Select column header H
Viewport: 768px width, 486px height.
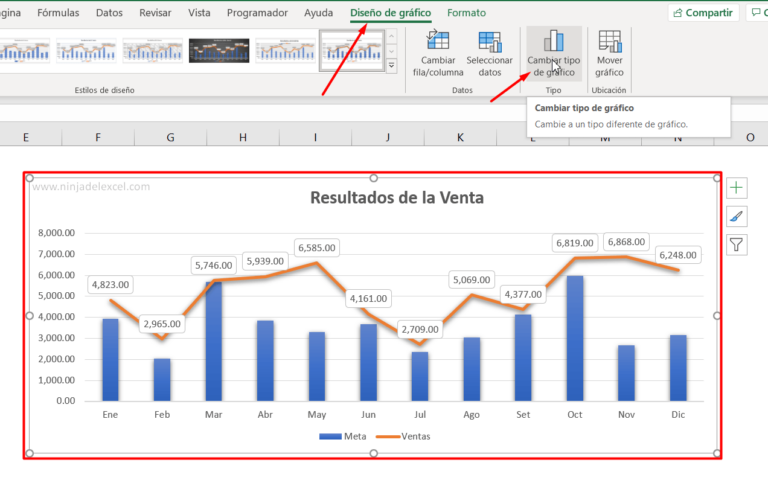(242, 137)
